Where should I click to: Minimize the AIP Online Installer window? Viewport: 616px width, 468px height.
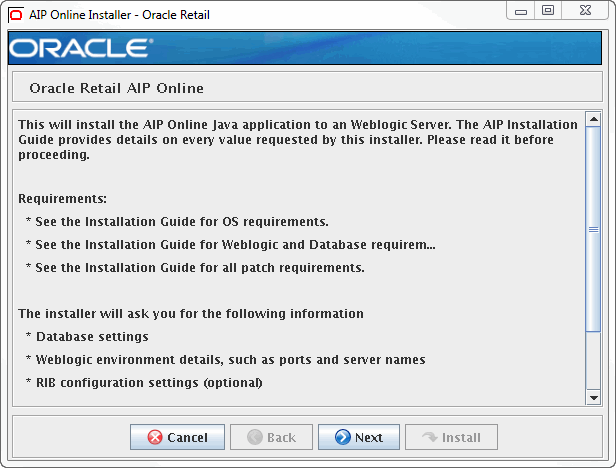[521, 11]
